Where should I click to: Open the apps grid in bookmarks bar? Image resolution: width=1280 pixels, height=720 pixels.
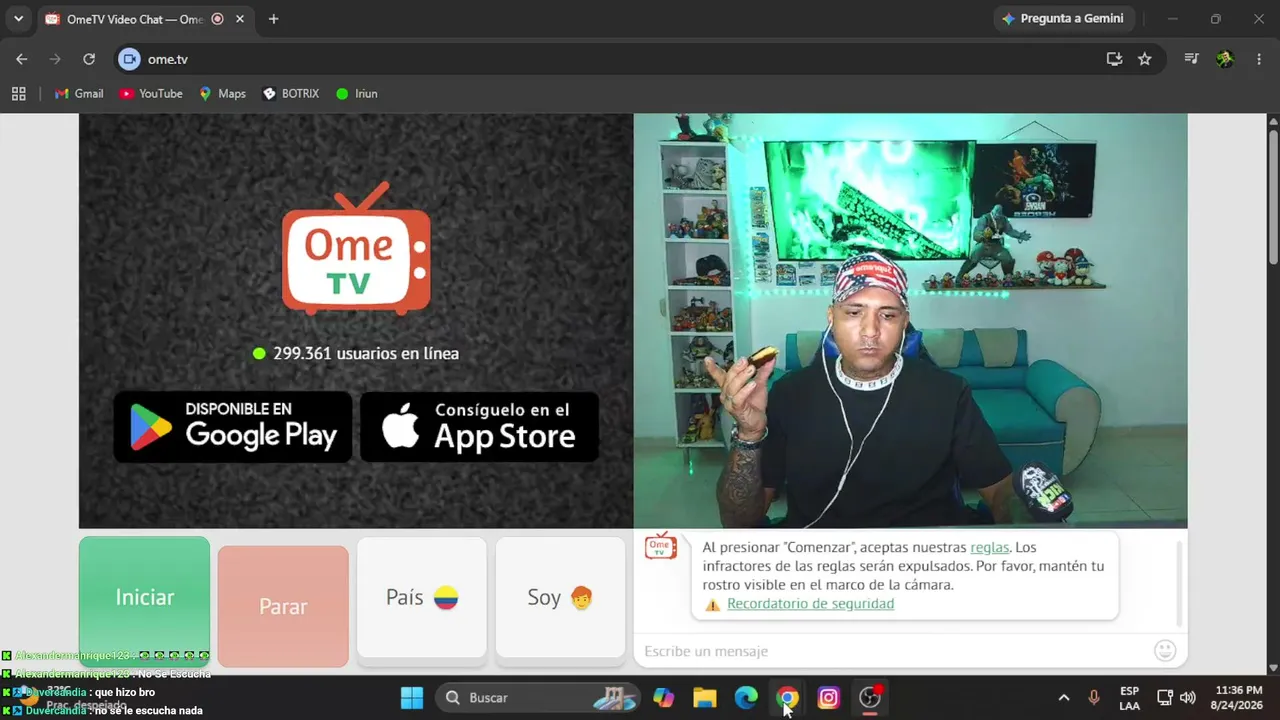point(18,94)
